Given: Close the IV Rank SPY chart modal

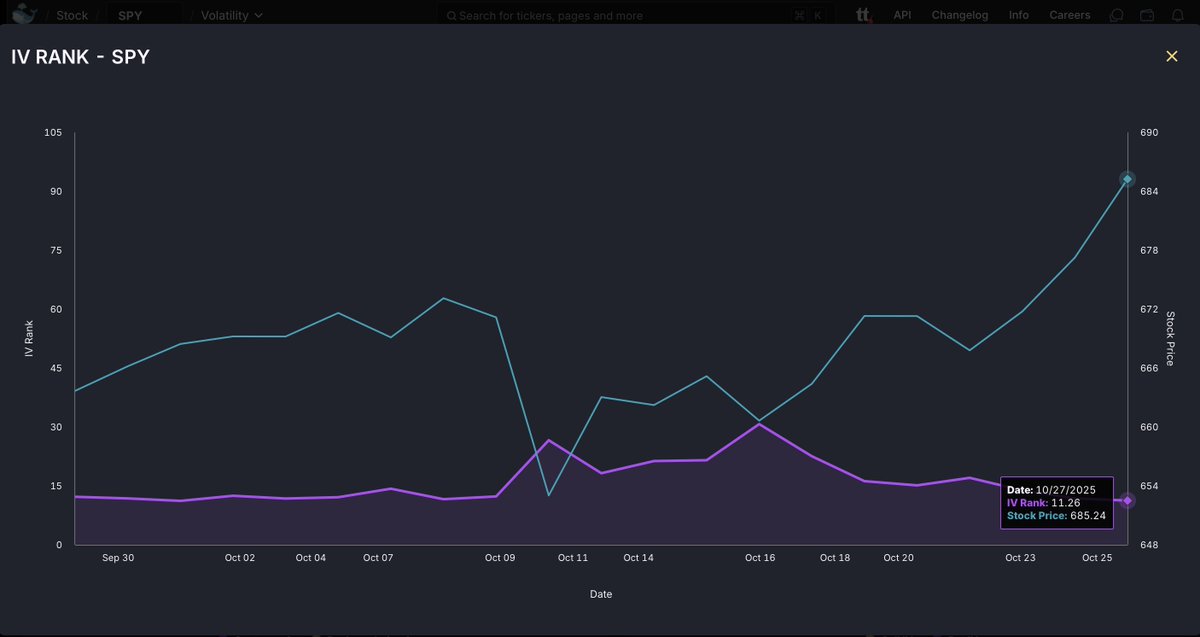Looking at the screenshot, I should (x=1172, y=56).
